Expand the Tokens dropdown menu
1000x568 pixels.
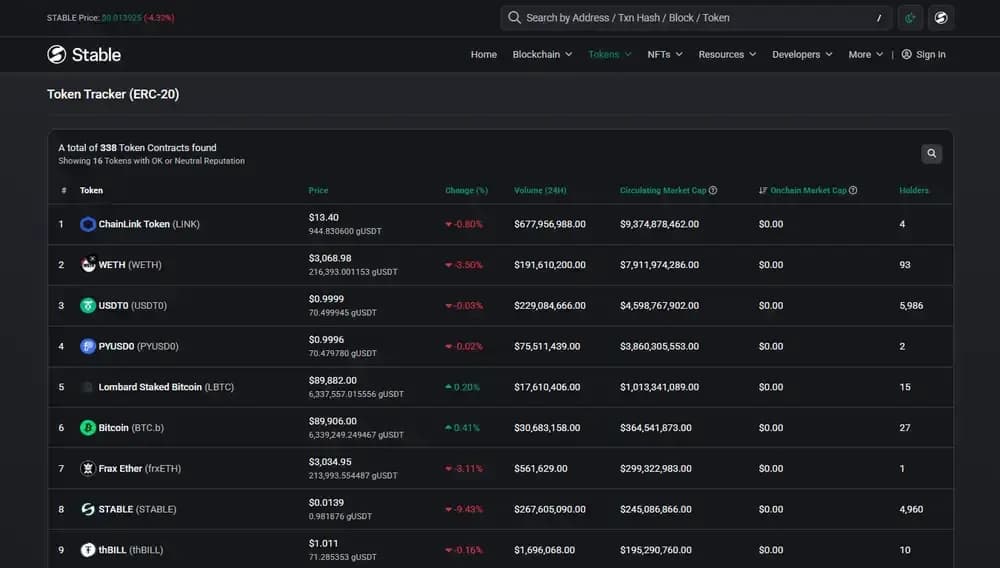point(610,54)
